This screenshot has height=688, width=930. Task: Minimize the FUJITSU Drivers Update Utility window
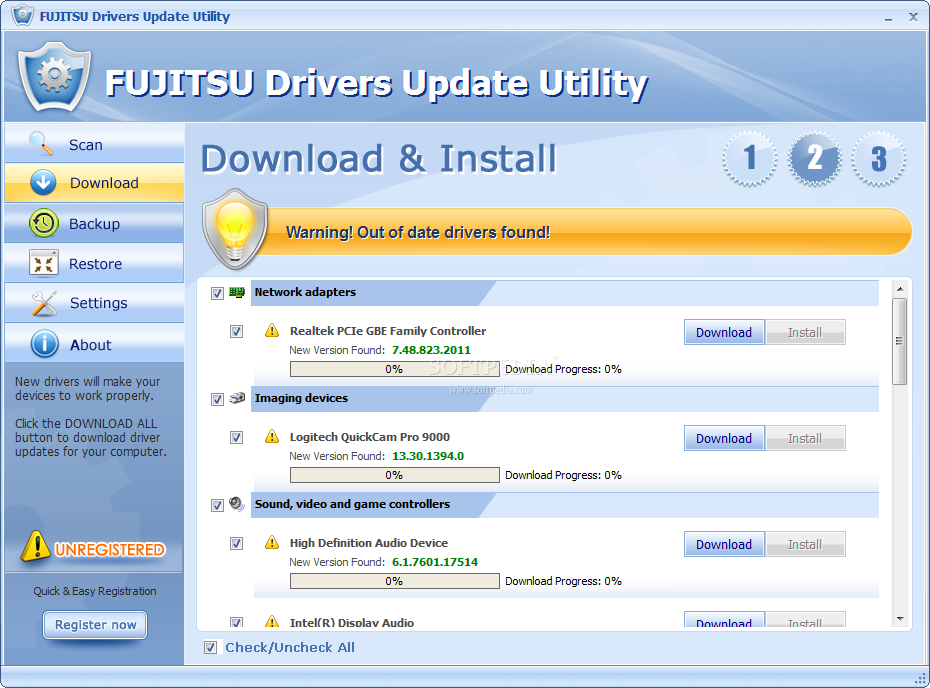pos(888,18)
